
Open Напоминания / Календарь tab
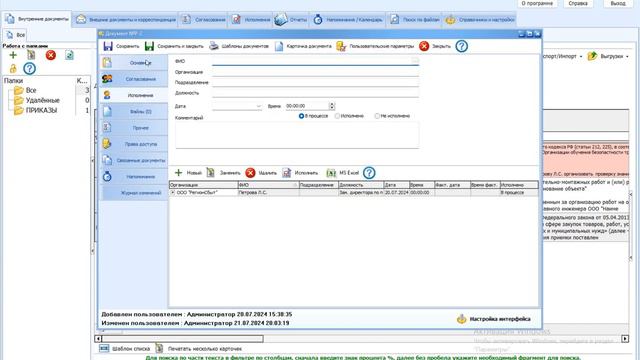348,19
